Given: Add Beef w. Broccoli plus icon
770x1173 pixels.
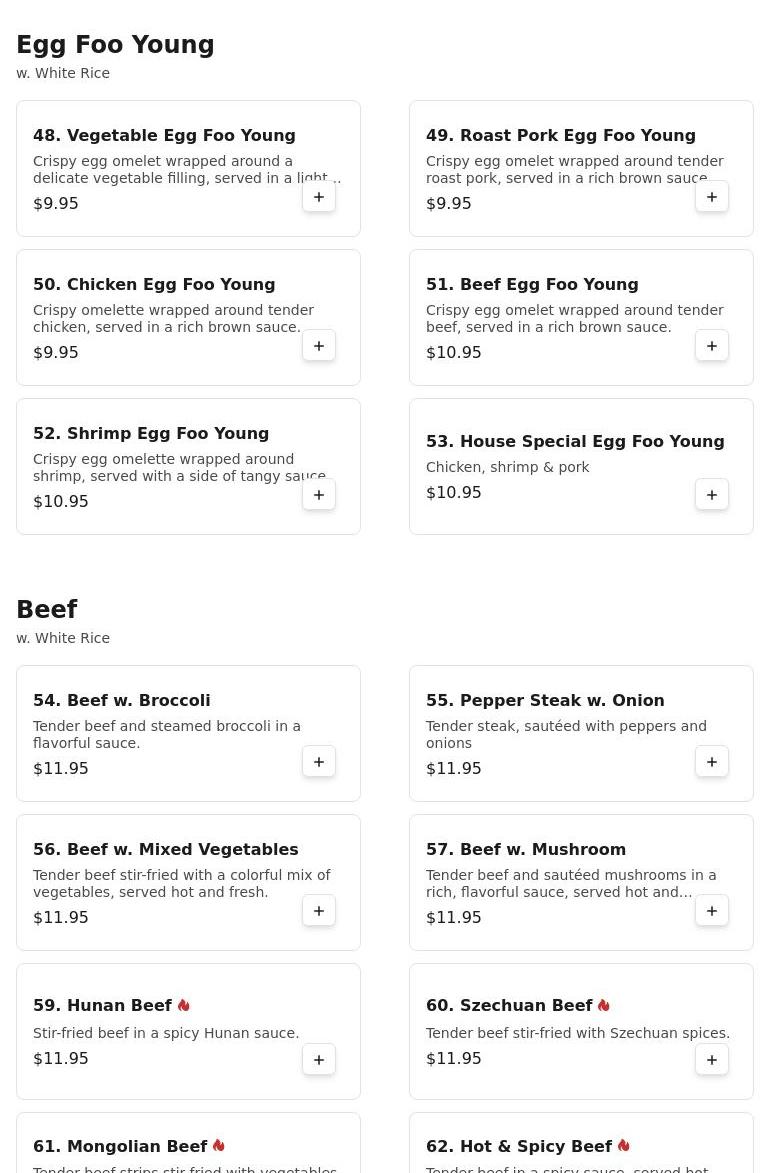Looking at the screenshot, I should click(319, 762).
